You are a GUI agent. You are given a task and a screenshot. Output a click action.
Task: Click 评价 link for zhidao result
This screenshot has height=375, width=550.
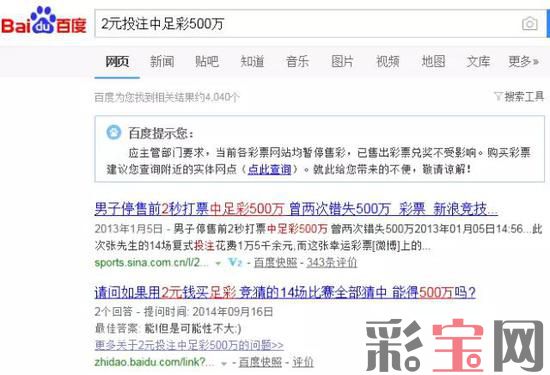click(303, 362)
